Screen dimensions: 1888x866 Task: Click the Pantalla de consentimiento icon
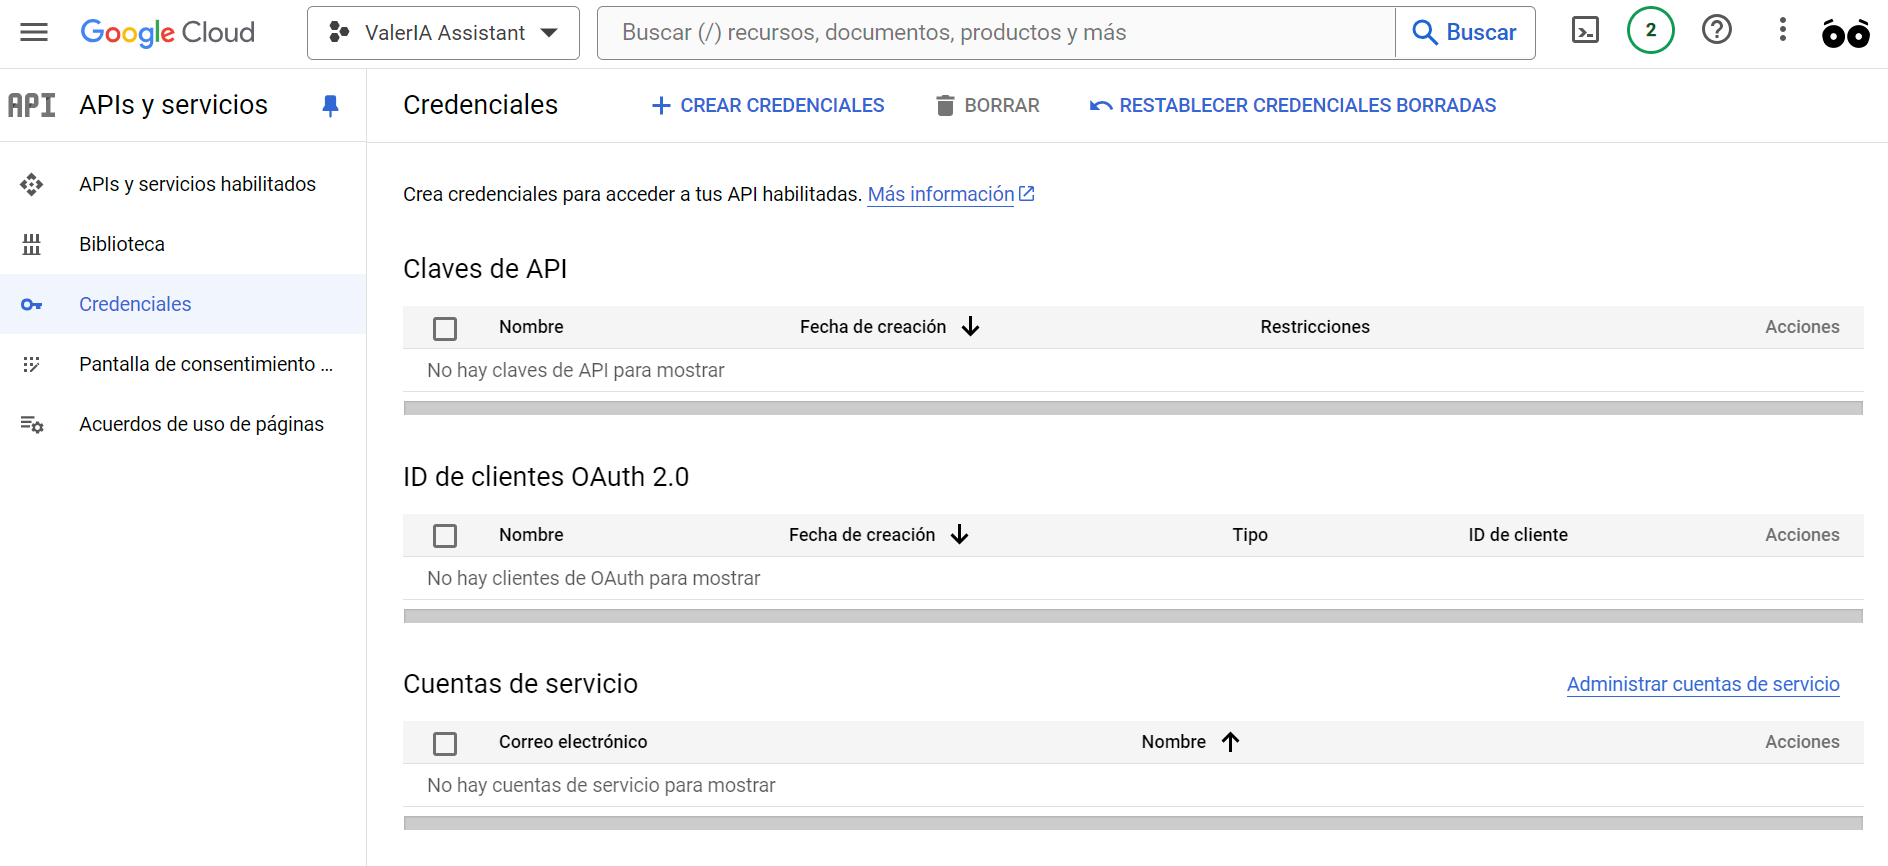click(x=32, y=364)
